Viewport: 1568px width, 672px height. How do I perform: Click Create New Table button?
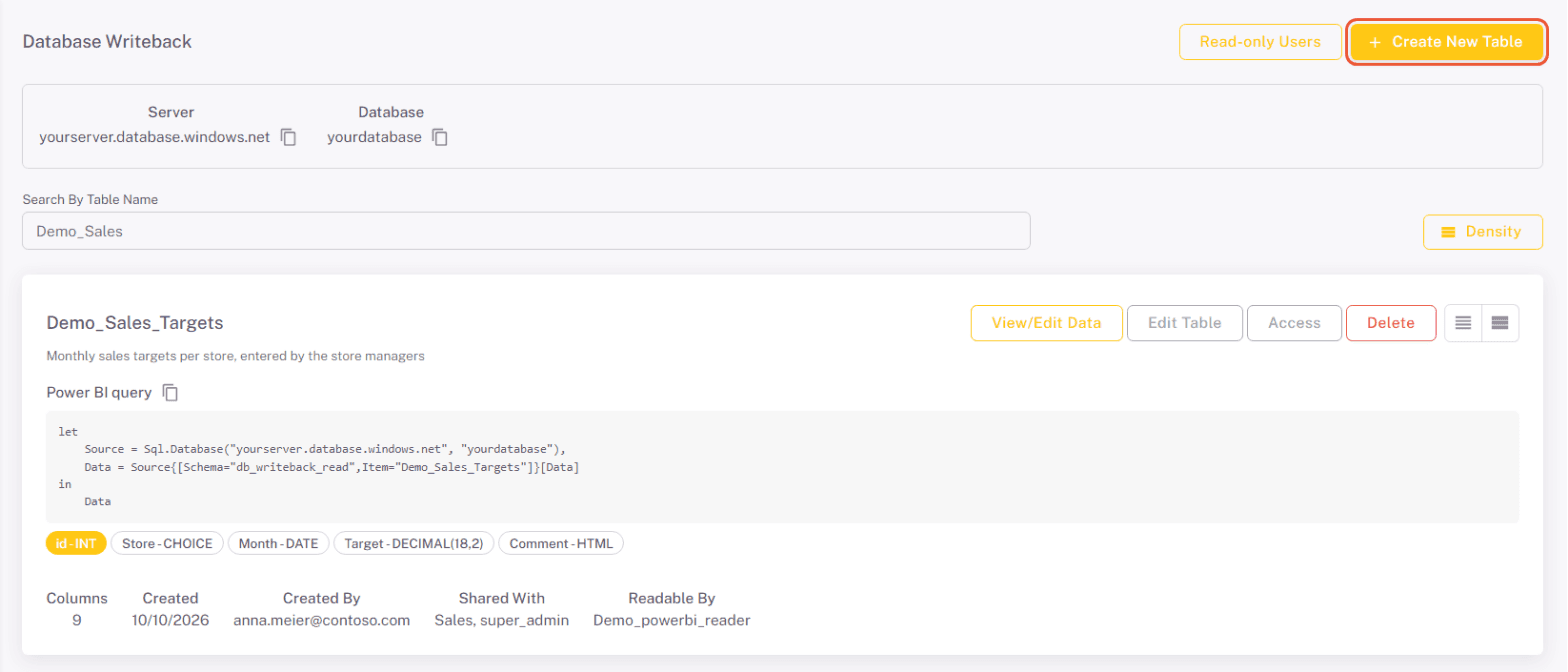(x=1446, y=42)
